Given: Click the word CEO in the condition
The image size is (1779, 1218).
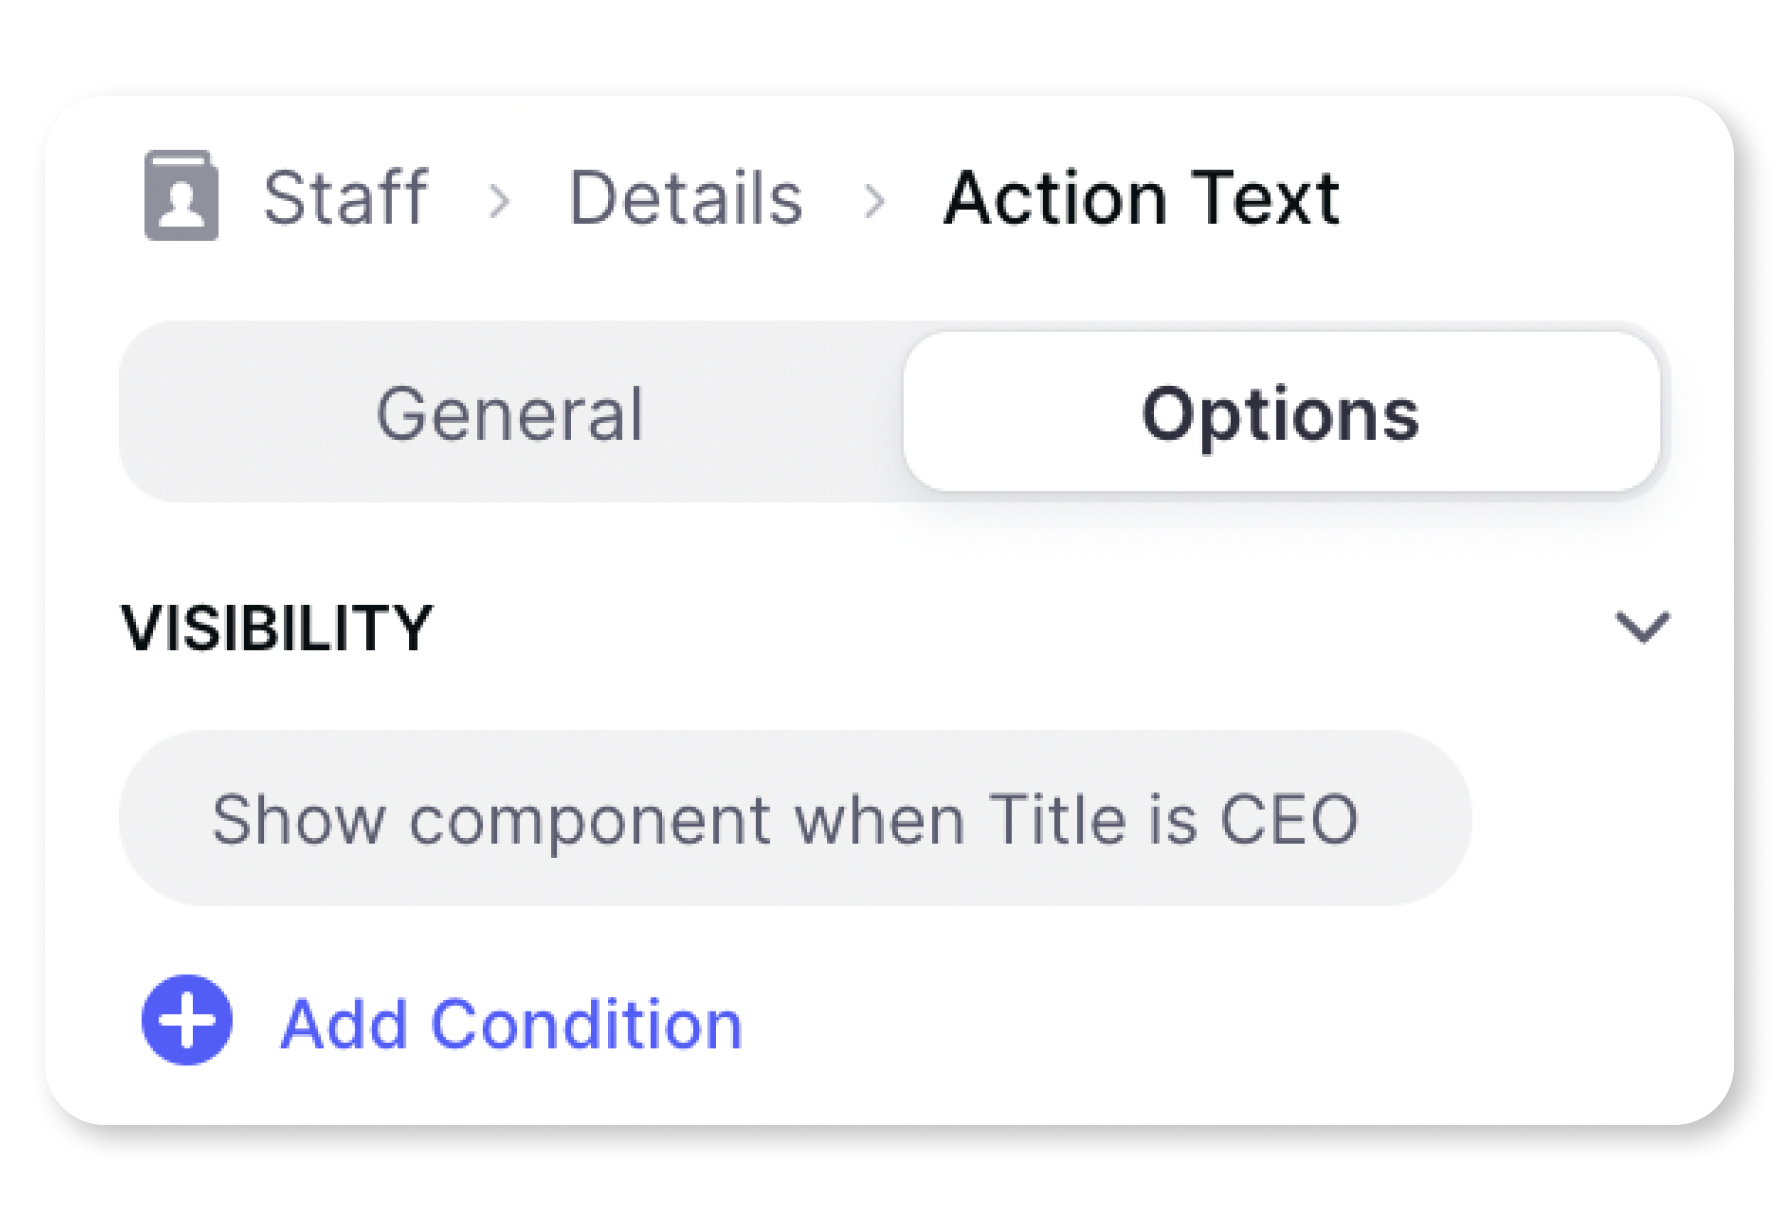Looking at the screenshot, I should tap(1289, 820).
